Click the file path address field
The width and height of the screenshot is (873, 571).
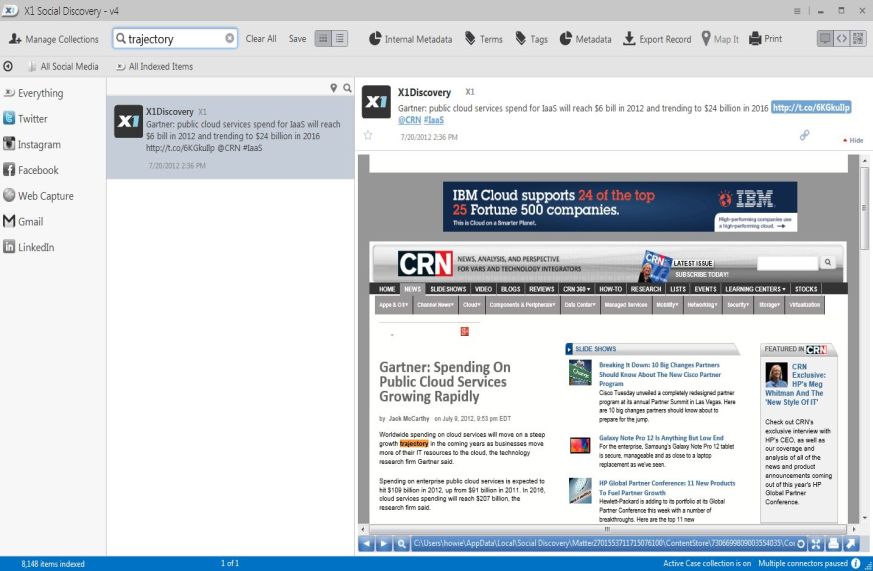point(604,544)
